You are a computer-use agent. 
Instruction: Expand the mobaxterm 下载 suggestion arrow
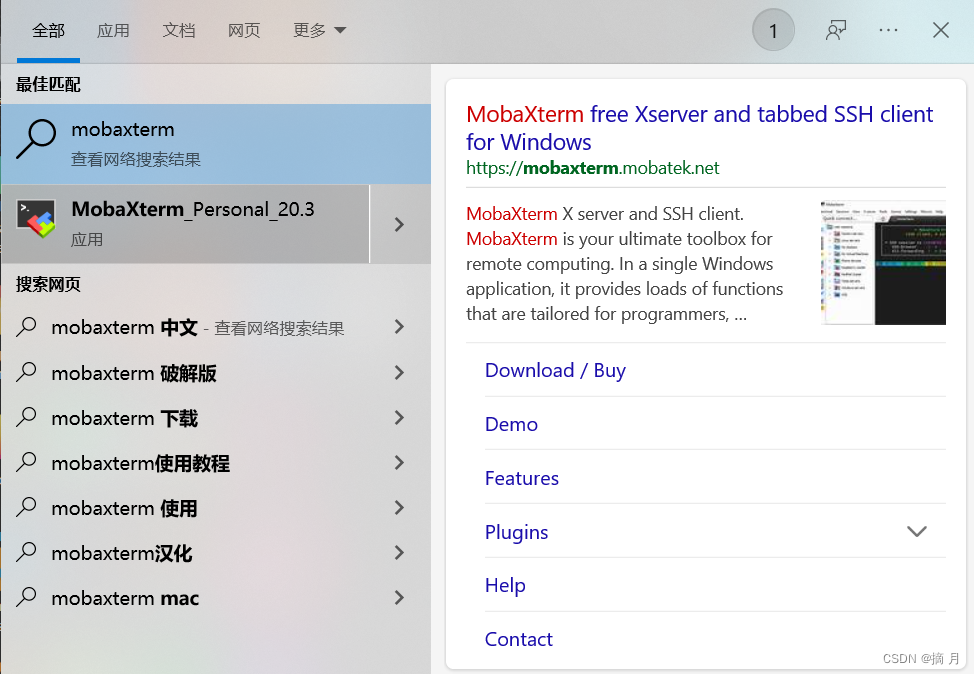399,417
